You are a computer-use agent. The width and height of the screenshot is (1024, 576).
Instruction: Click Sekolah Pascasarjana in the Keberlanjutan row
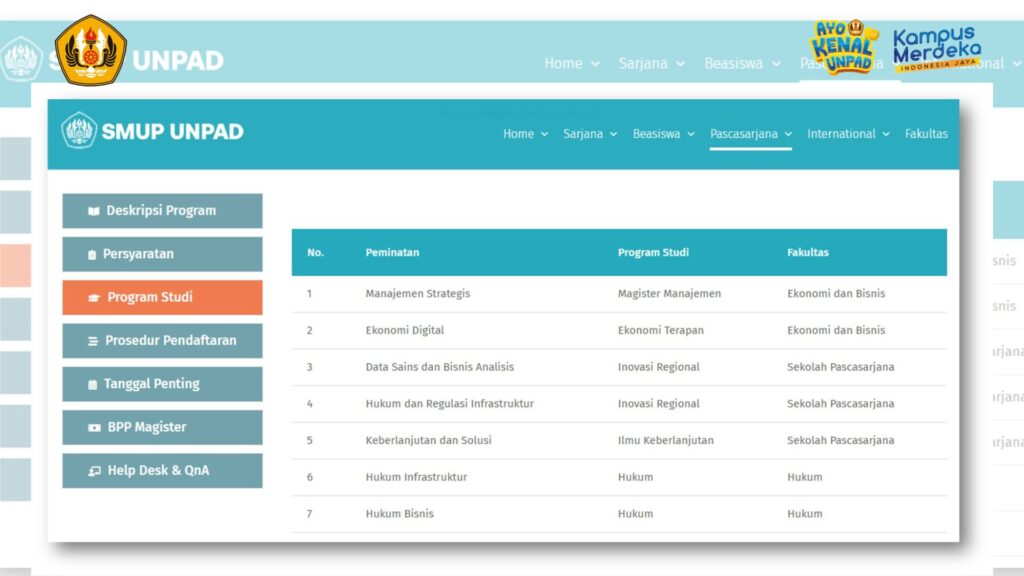pos(840,440)
